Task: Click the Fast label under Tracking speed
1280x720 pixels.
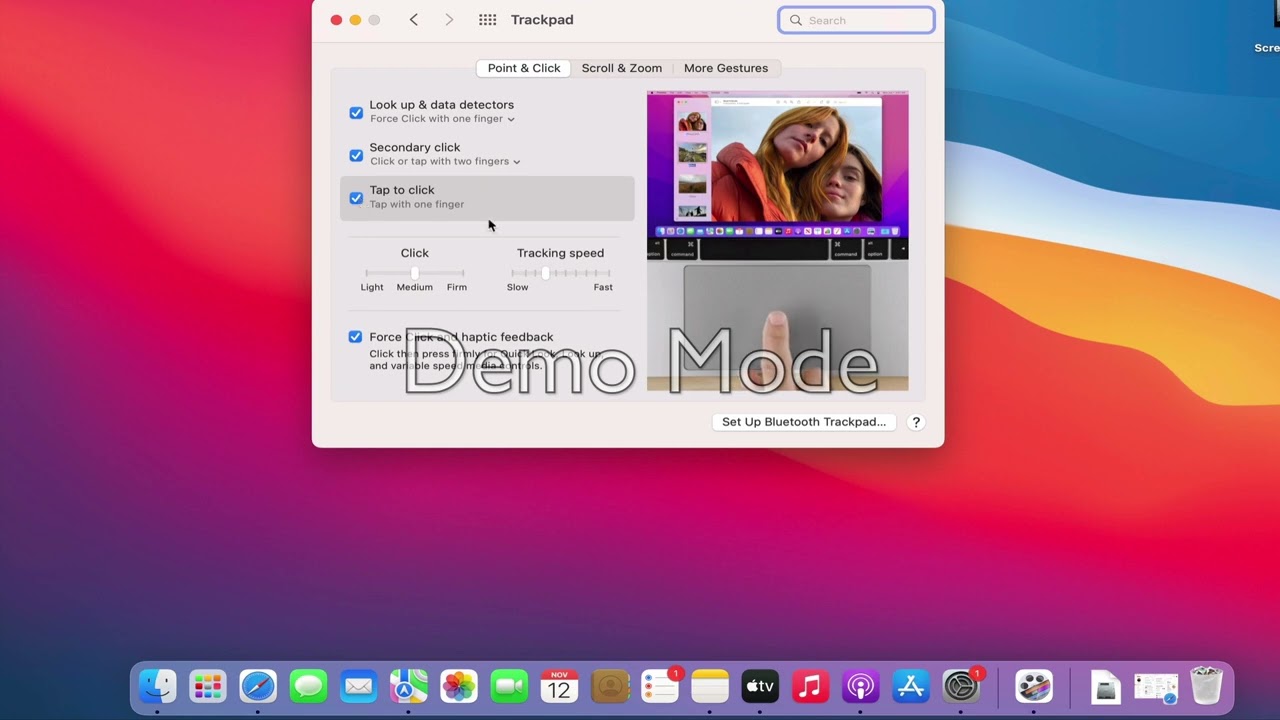Action: [603, 287]
